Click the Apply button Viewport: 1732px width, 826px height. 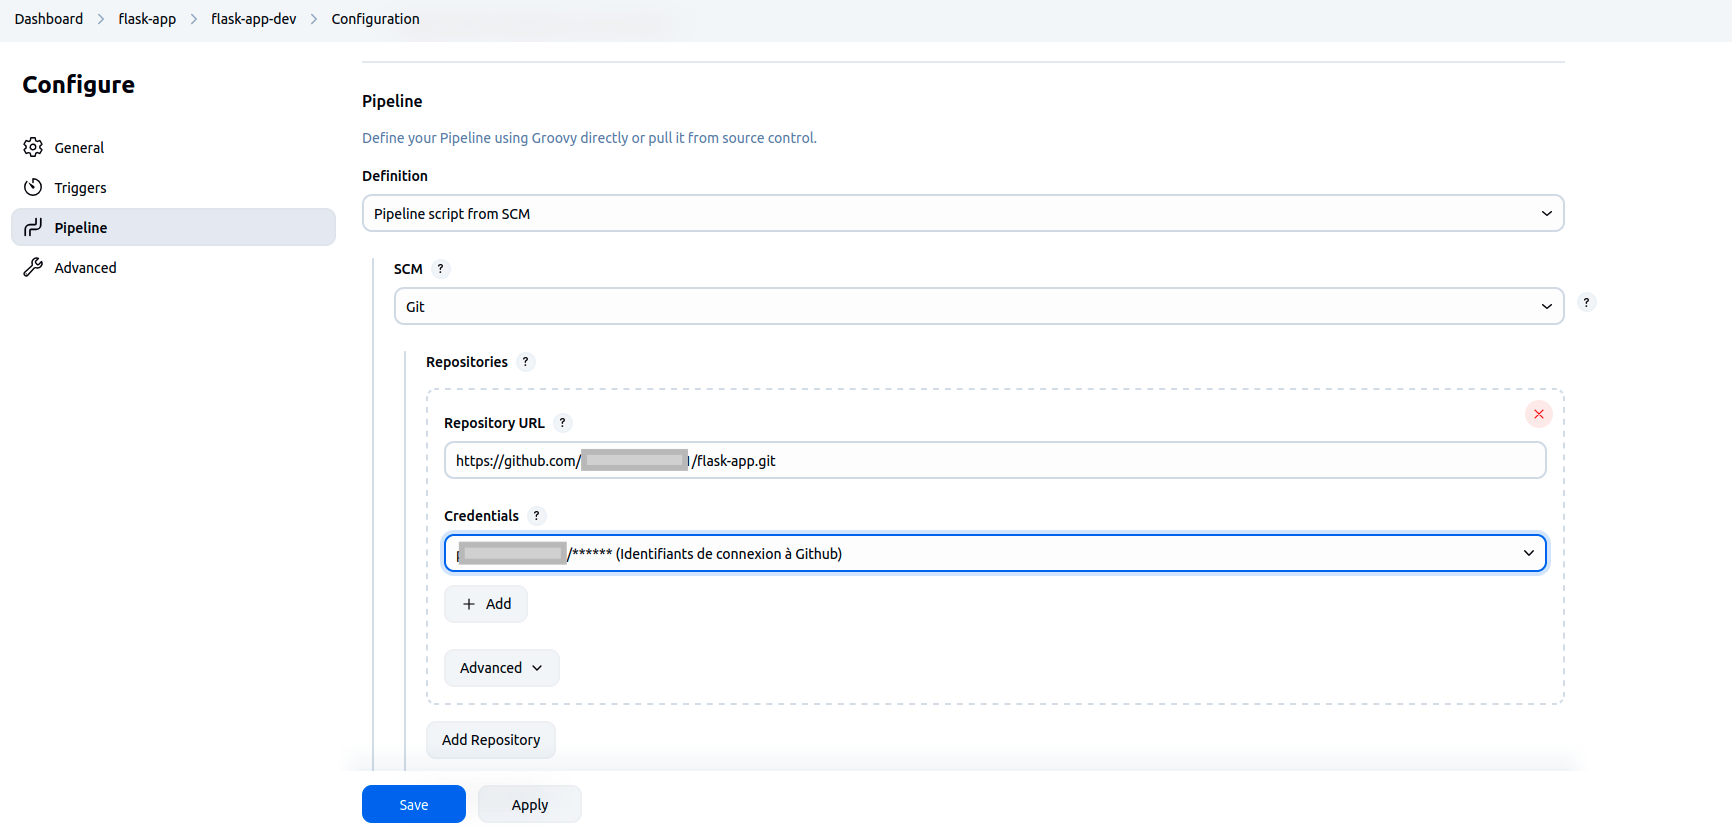coord(529,804)
